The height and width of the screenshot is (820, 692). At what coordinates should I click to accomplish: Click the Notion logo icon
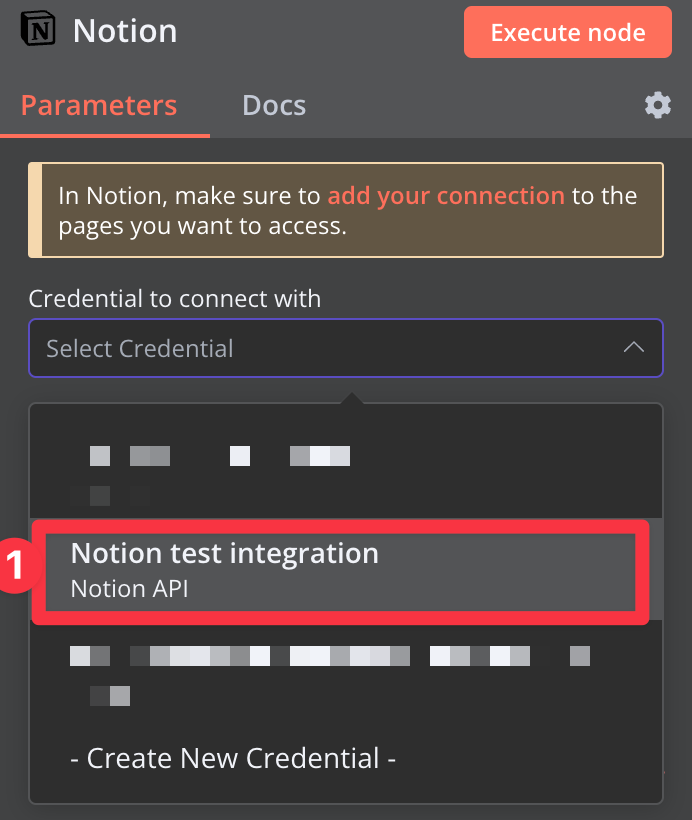[40, 31]
